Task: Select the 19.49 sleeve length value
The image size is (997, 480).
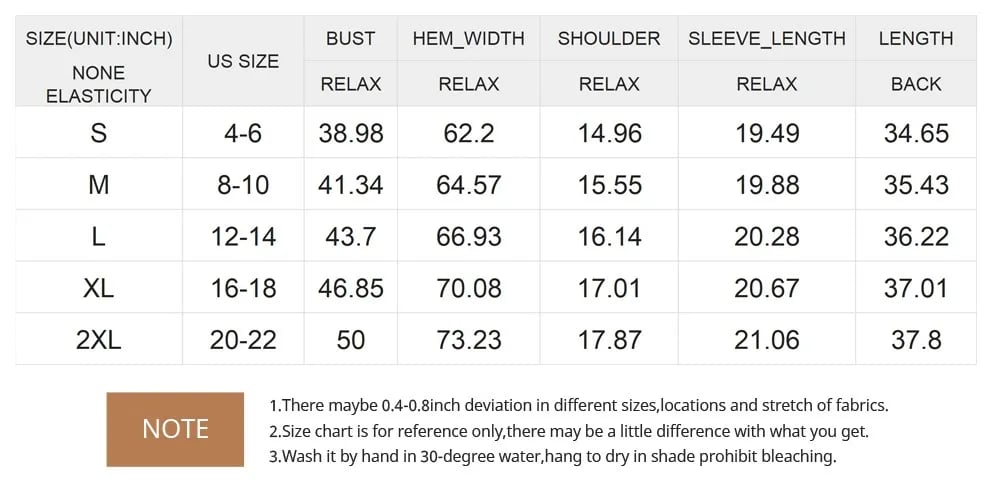Action: point(766,133)
